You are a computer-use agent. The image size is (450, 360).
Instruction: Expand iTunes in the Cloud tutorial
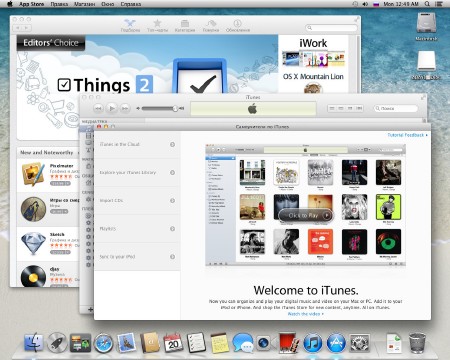point(137,144)
